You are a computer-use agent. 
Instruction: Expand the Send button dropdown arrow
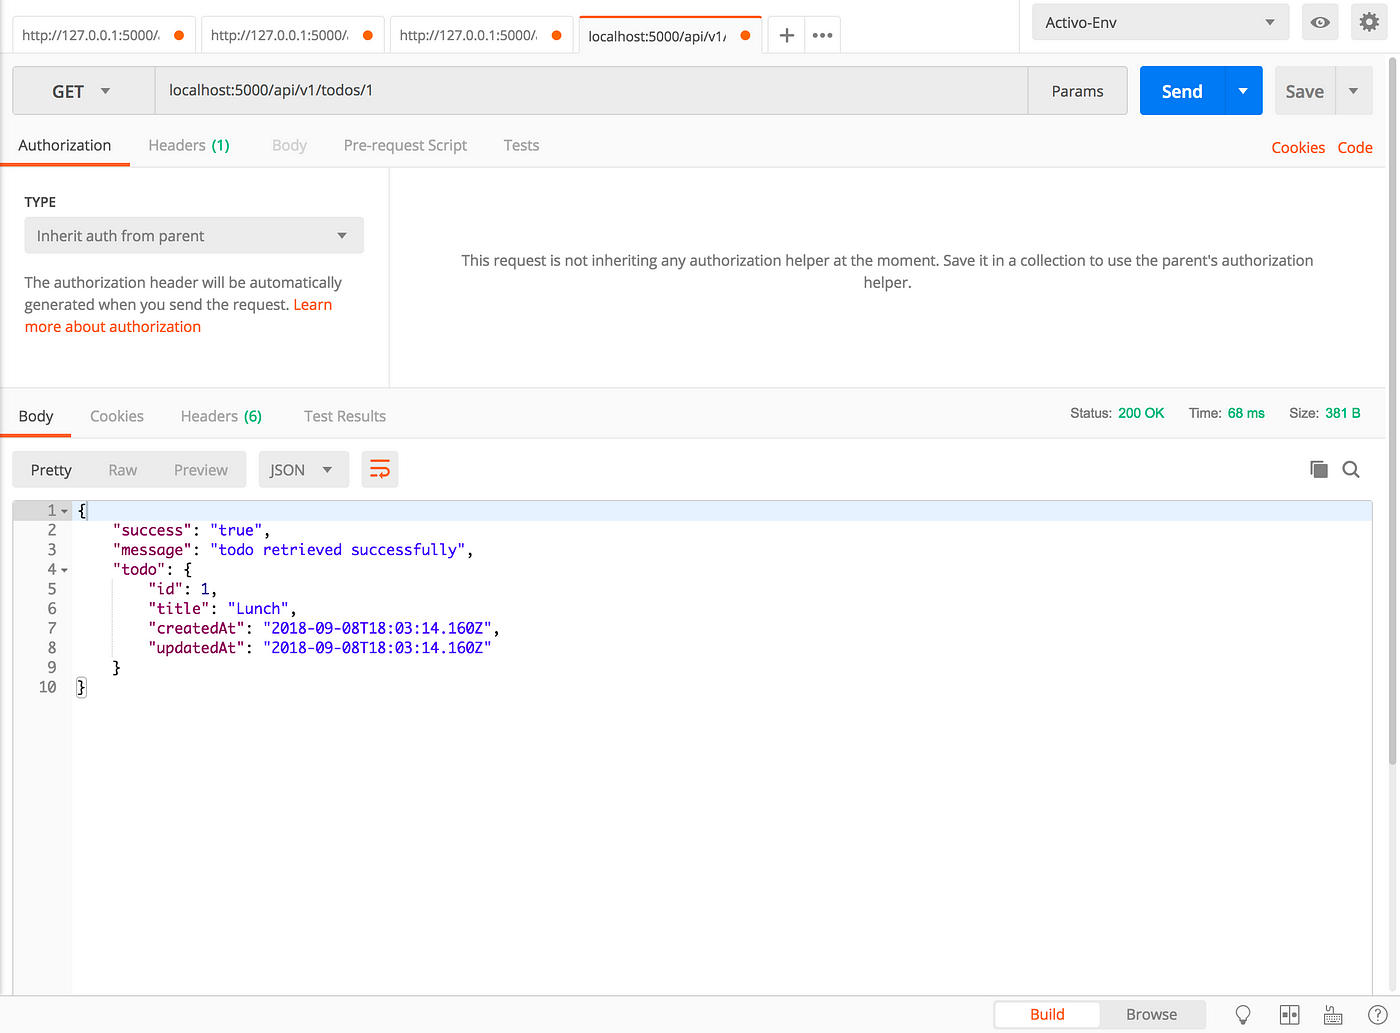1243,91
